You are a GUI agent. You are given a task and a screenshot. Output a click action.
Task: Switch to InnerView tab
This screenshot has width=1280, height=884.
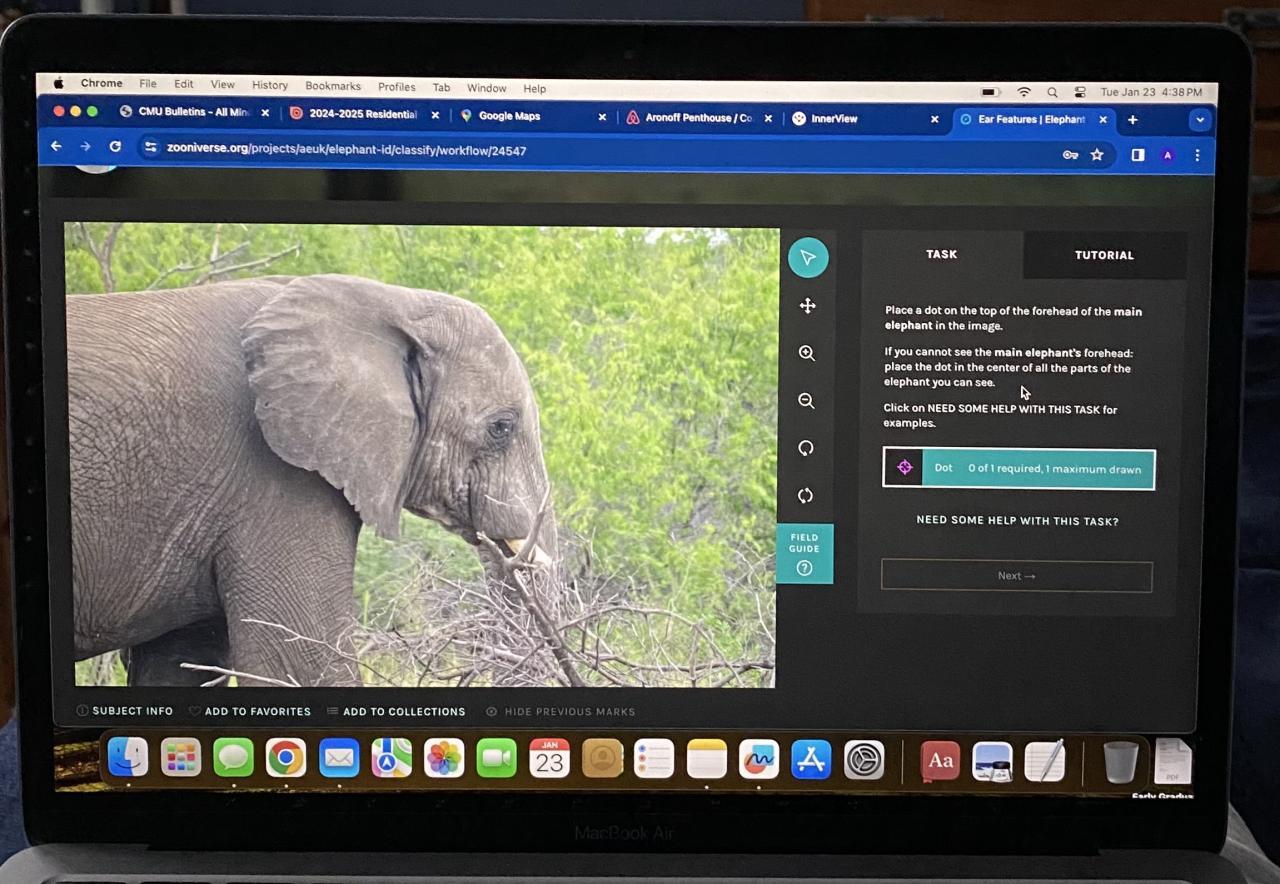(x=865, y=118)
